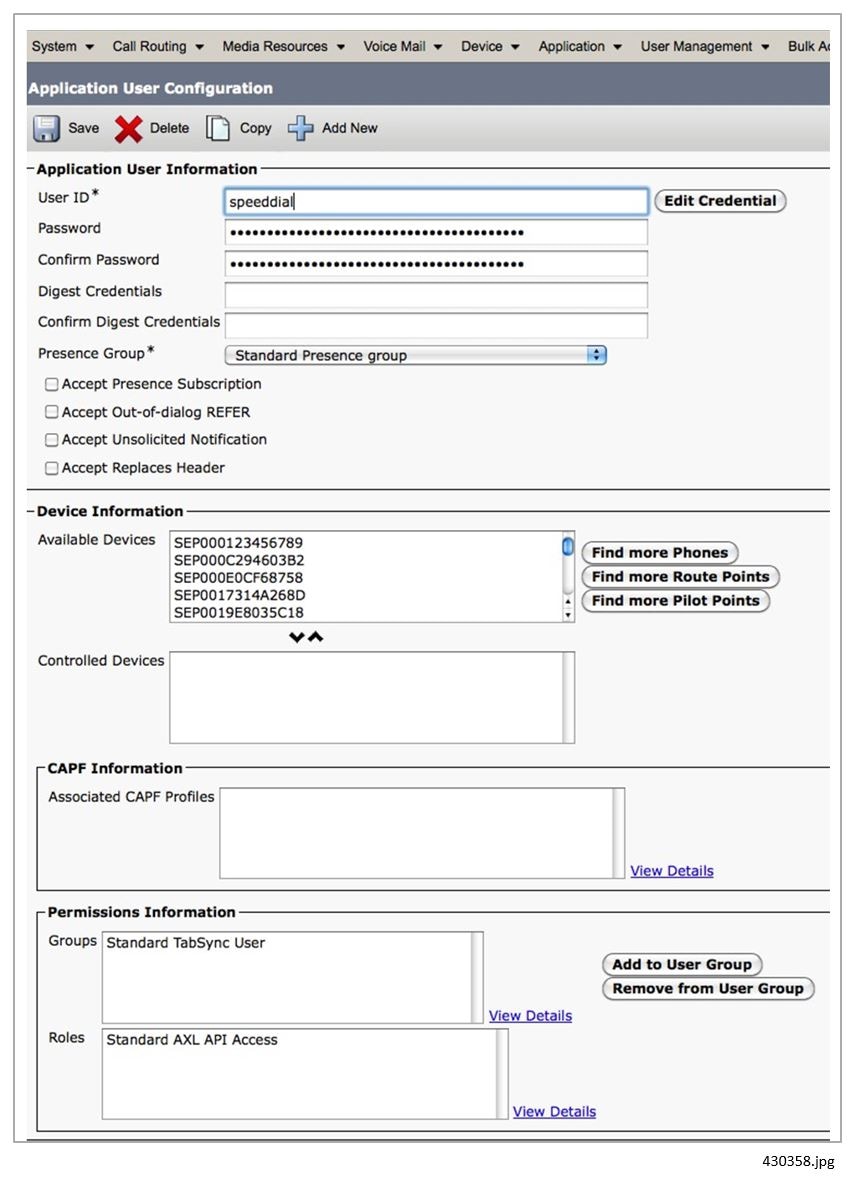The height and width of the screenshot is (1186, 858).
Task: Expand the Call Routing menu
Action: click(158, 47)
